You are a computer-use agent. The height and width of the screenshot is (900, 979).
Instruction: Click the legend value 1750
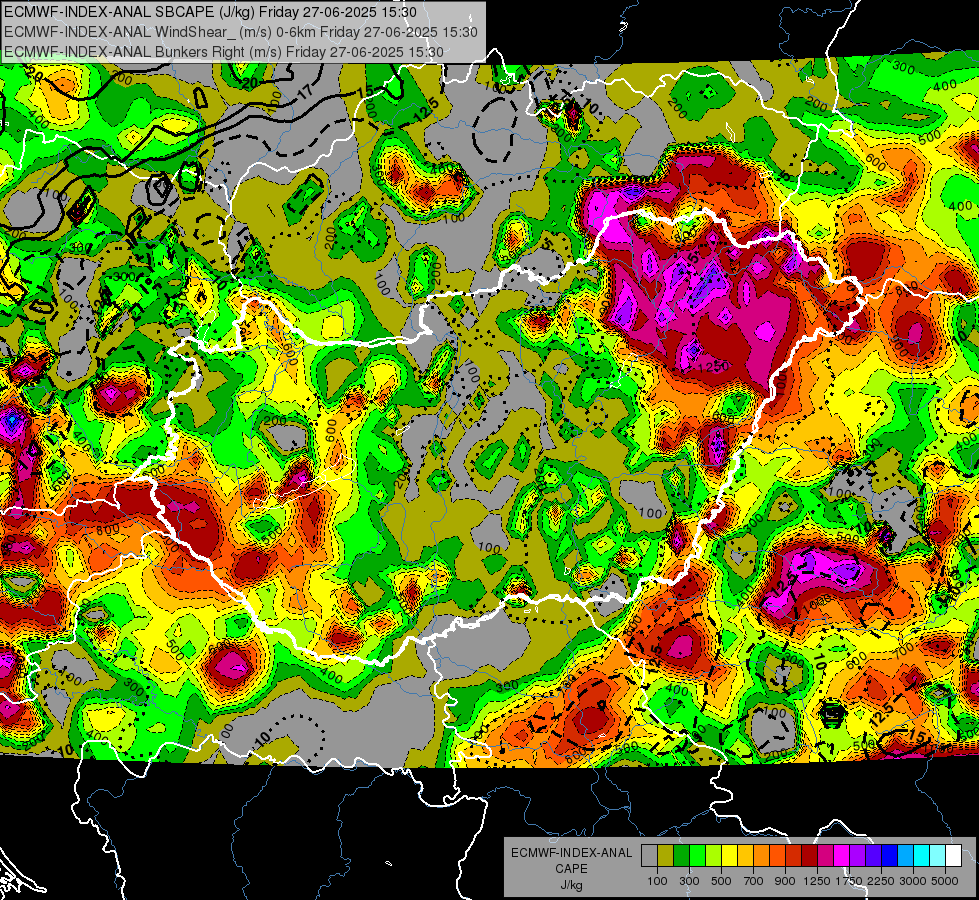[850, 881]
